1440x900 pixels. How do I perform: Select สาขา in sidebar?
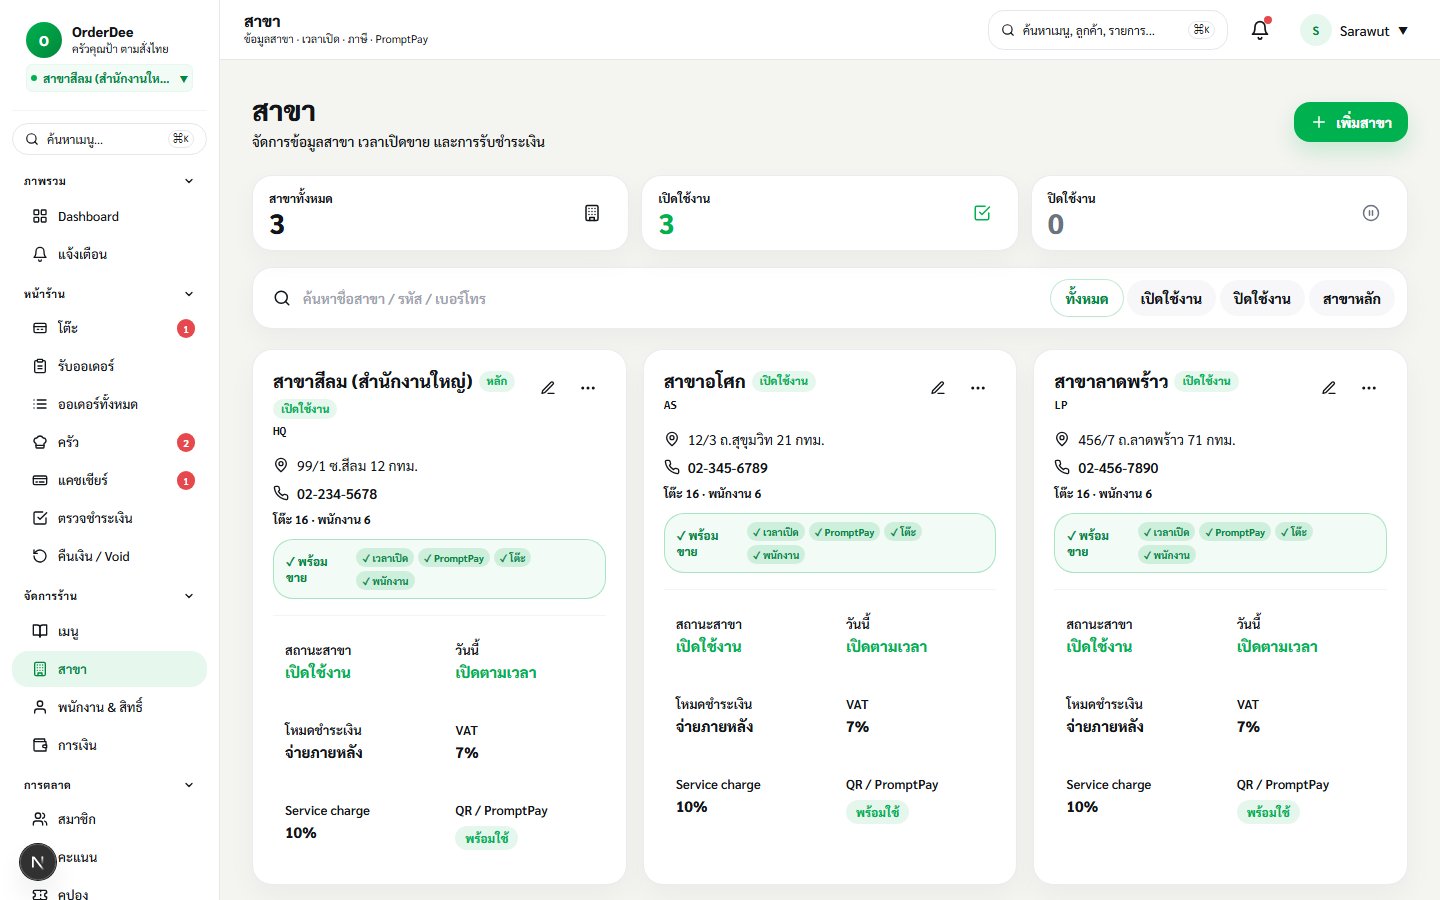tap(109, 669)
